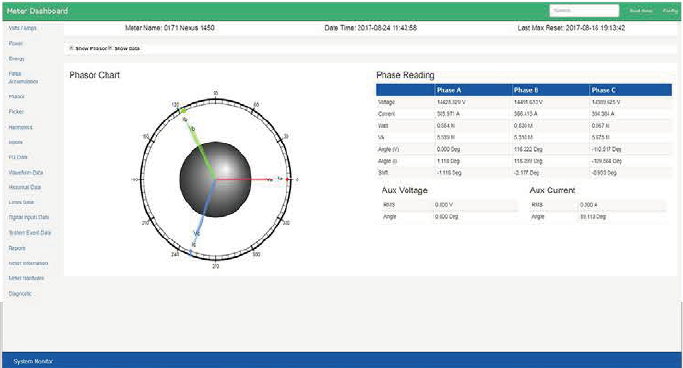Open the Reports sidebar link
Viewport: 683px width, 368px height.
[17, 248]
